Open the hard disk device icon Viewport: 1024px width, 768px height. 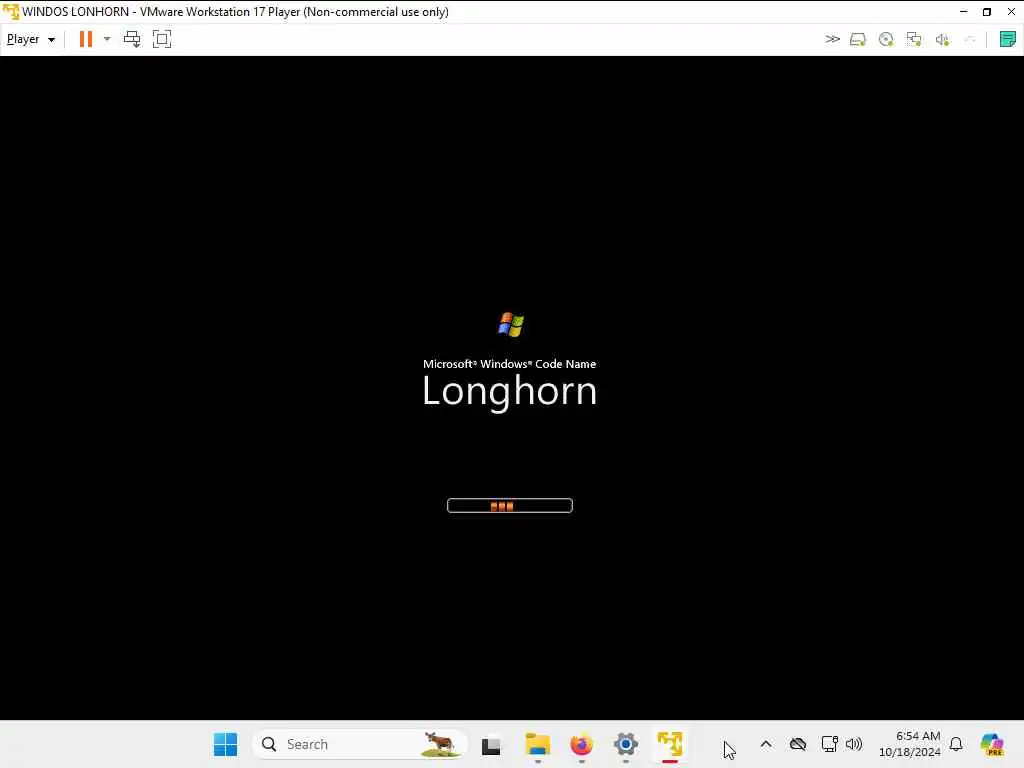(857, 40)
